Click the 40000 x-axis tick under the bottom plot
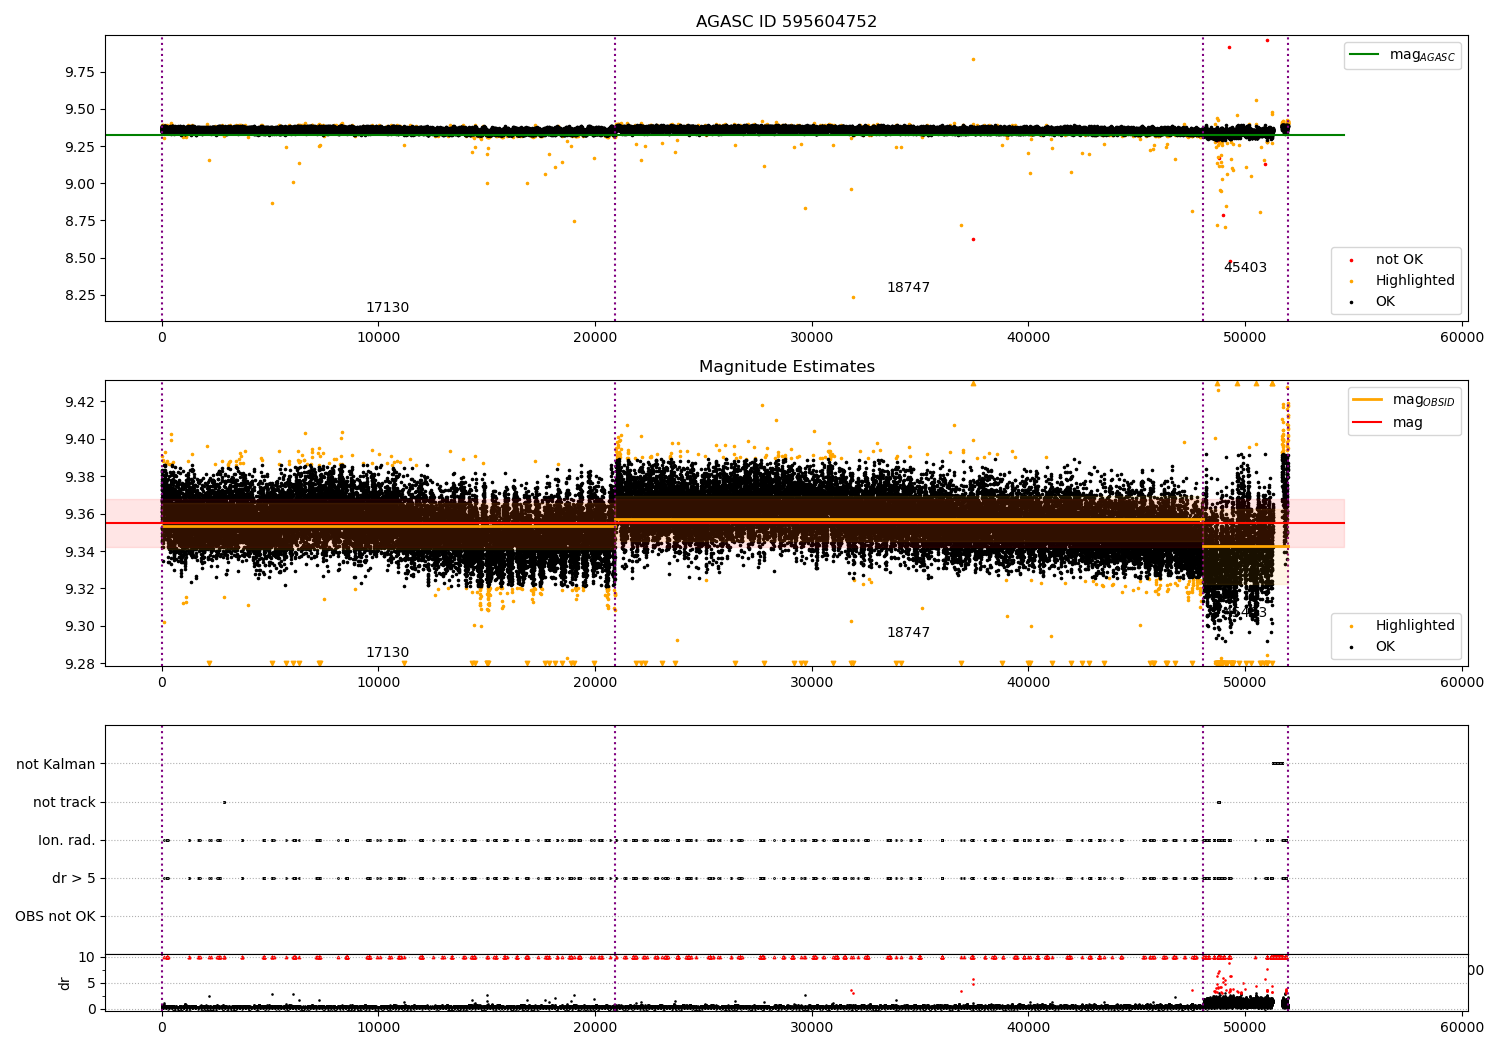Viewport: 1500px width, 1050px height. (x=1028, y=1028)
